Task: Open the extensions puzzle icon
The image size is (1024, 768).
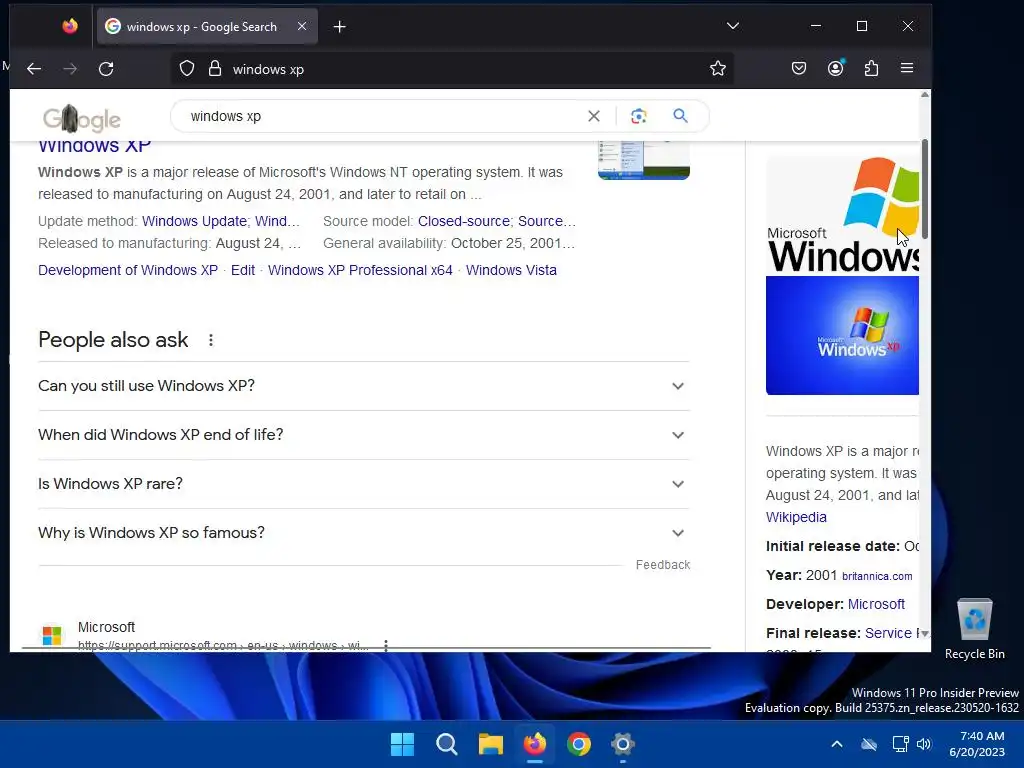Action: click(x=871, y=69)
